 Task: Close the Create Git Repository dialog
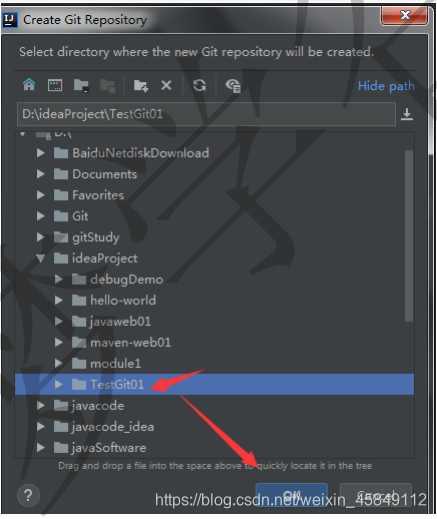[x=404, y=15]
